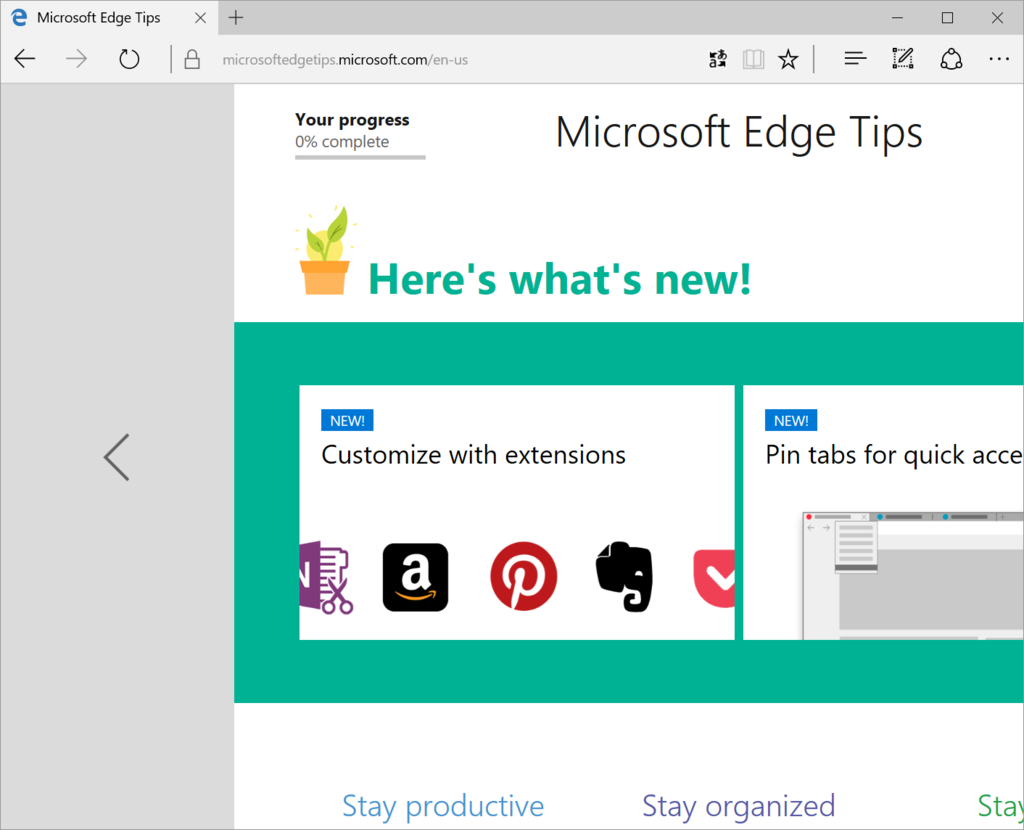
Task: Click the left chevron to go to the previous slide
Action: [117, 457]
